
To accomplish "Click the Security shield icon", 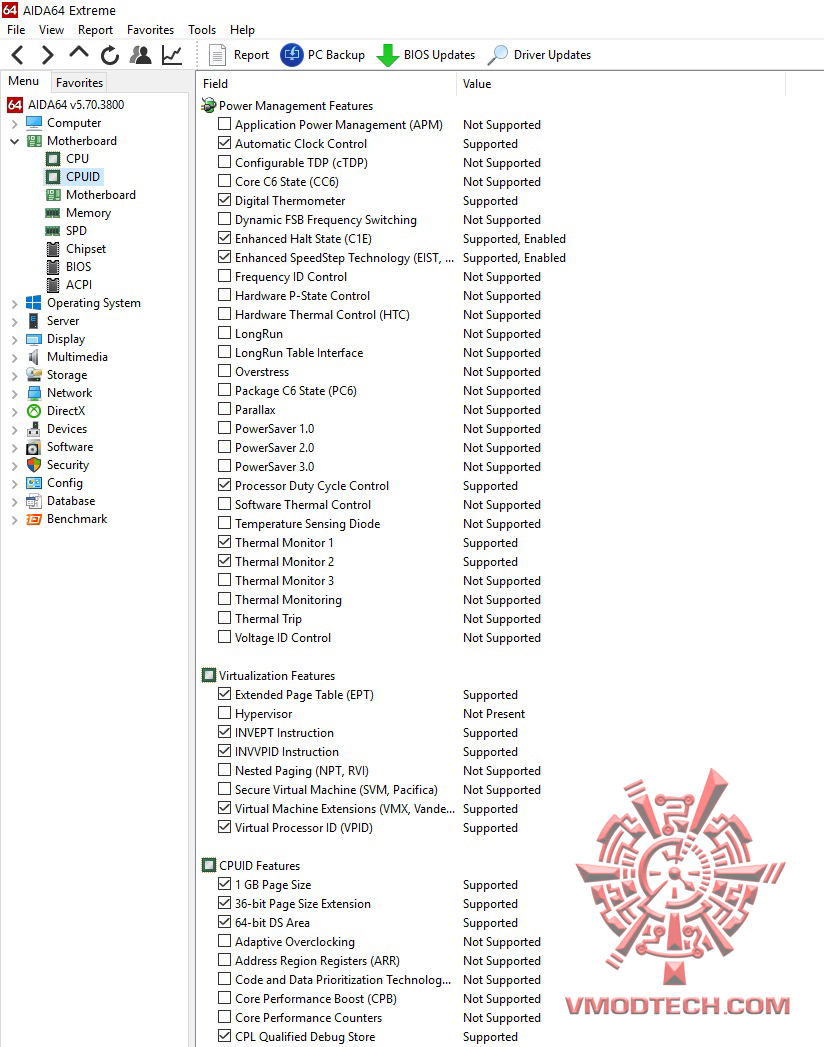I will (x=34, y=465).
